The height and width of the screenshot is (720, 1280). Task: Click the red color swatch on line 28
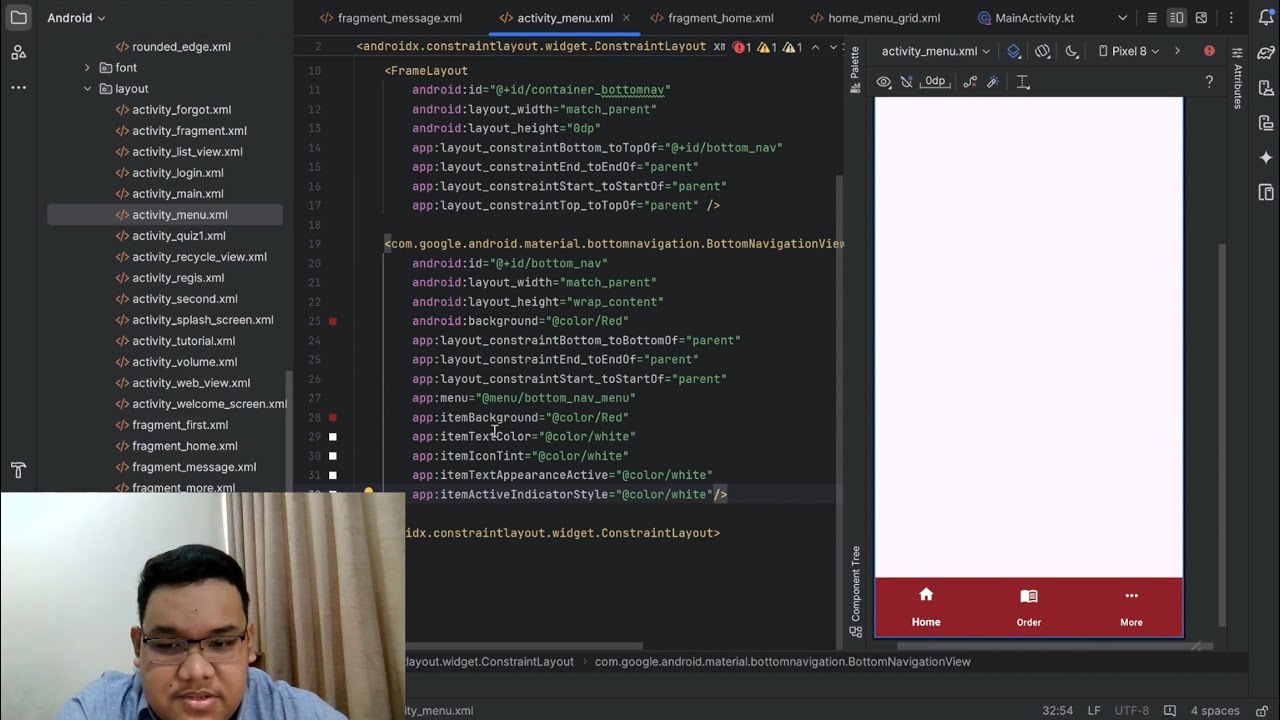[333, 417]
